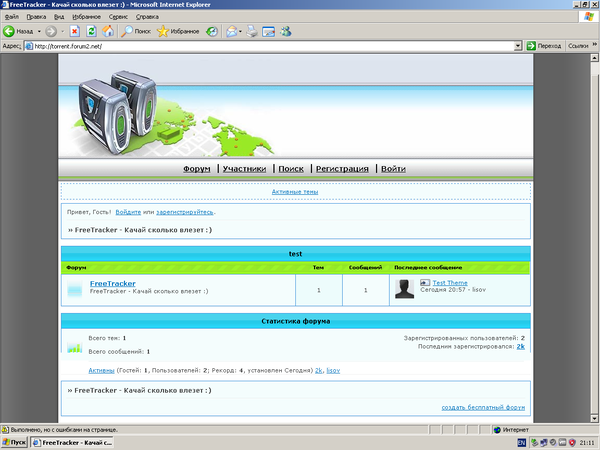Click the Edit page toolbar icon
This screenshot has width=600, height=450.
coord(269,31)
